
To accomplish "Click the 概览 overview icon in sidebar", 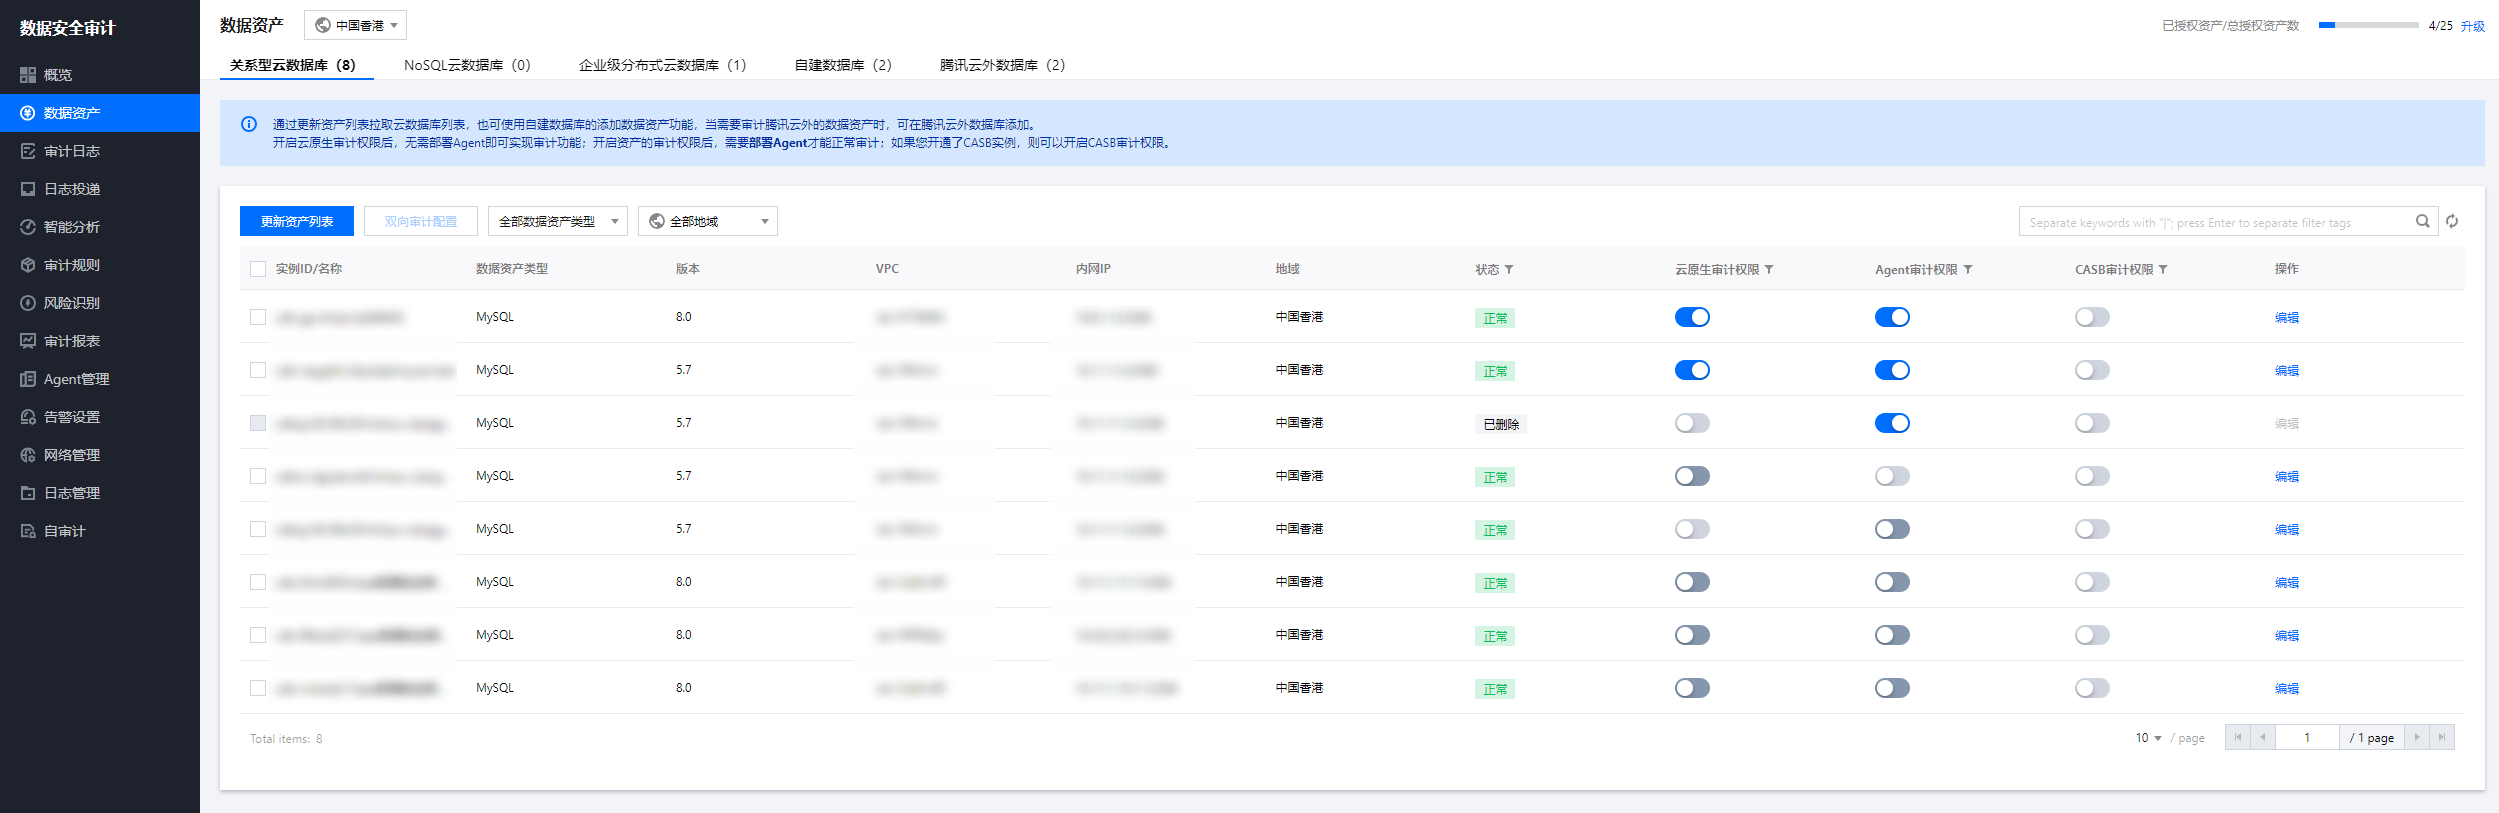I will [28, 75].
